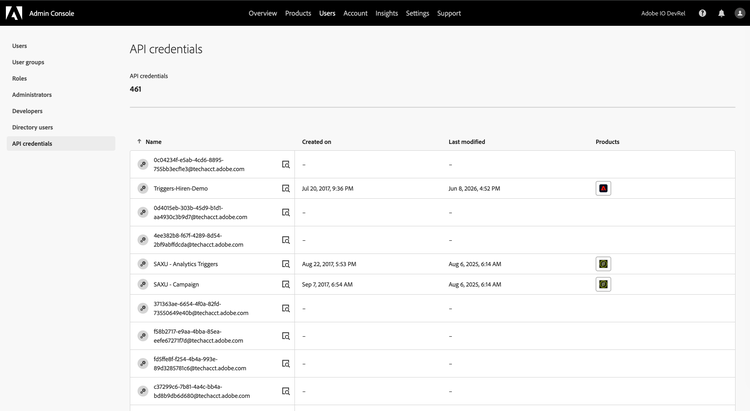Open the Triggers-Hiren-Demo credential name

(181, 189)
